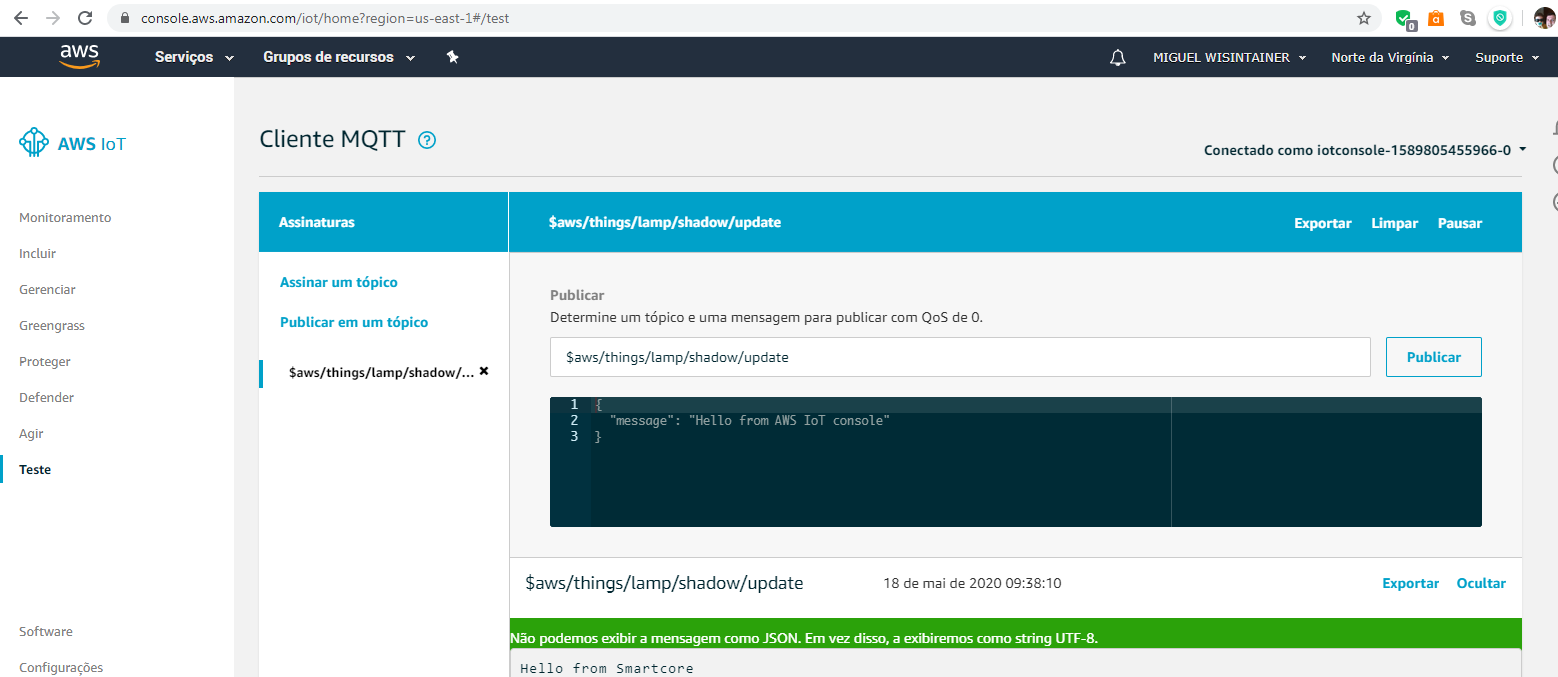
Task: Click Exportar in the blue header
Action: tap(1323, 224)
